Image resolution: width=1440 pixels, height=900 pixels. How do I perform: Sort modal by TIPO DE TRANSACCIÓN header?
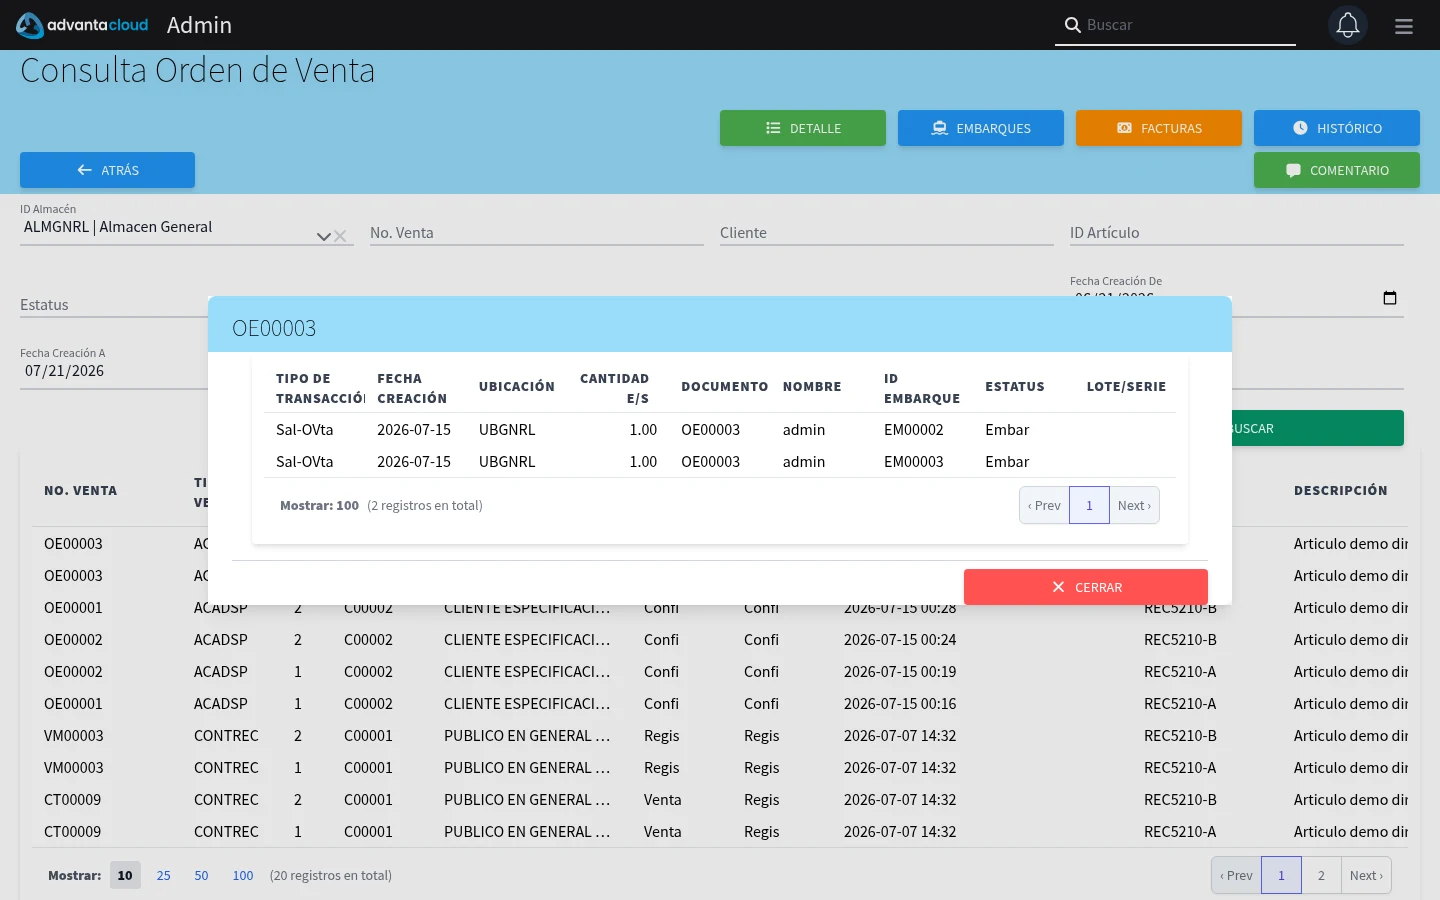320,388
